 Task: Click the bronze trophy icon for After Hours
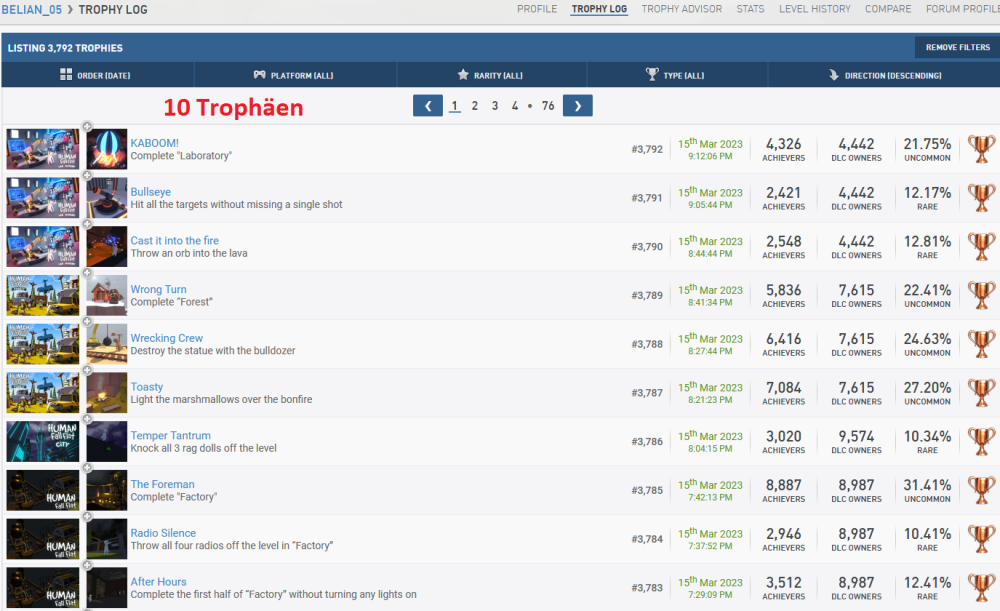[982, 588]
